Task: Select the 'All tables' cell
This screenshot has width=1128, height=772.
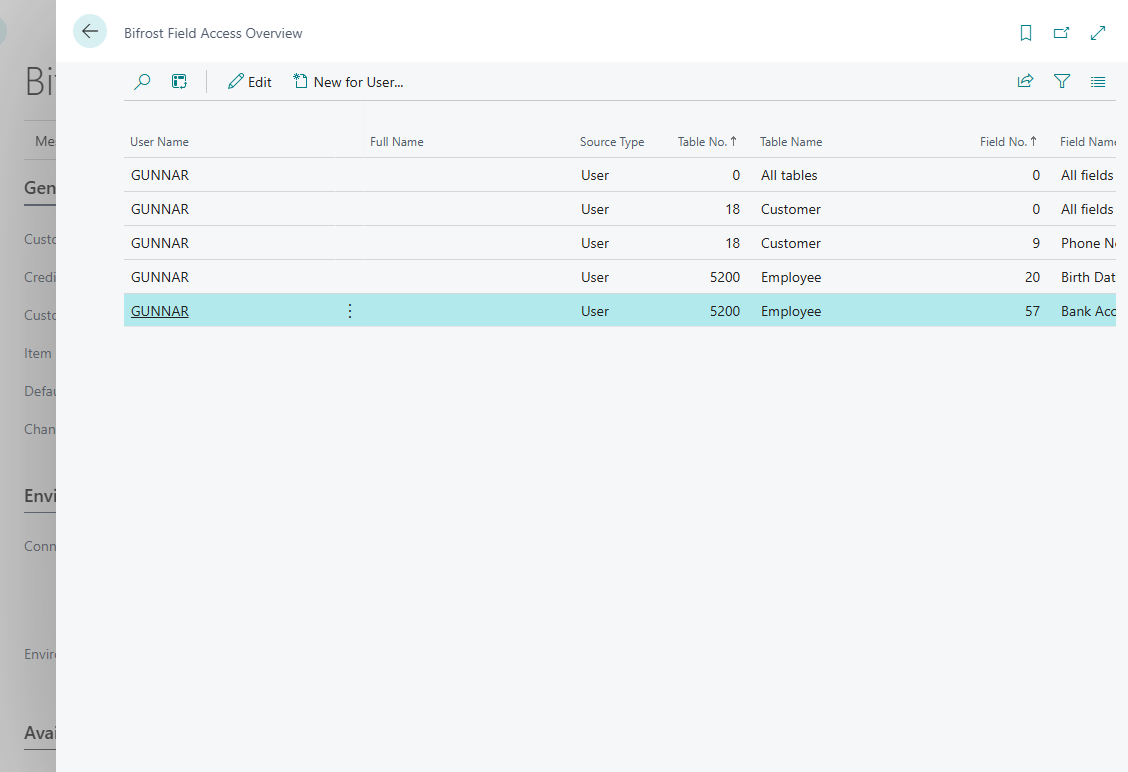Action: (789, 175)
